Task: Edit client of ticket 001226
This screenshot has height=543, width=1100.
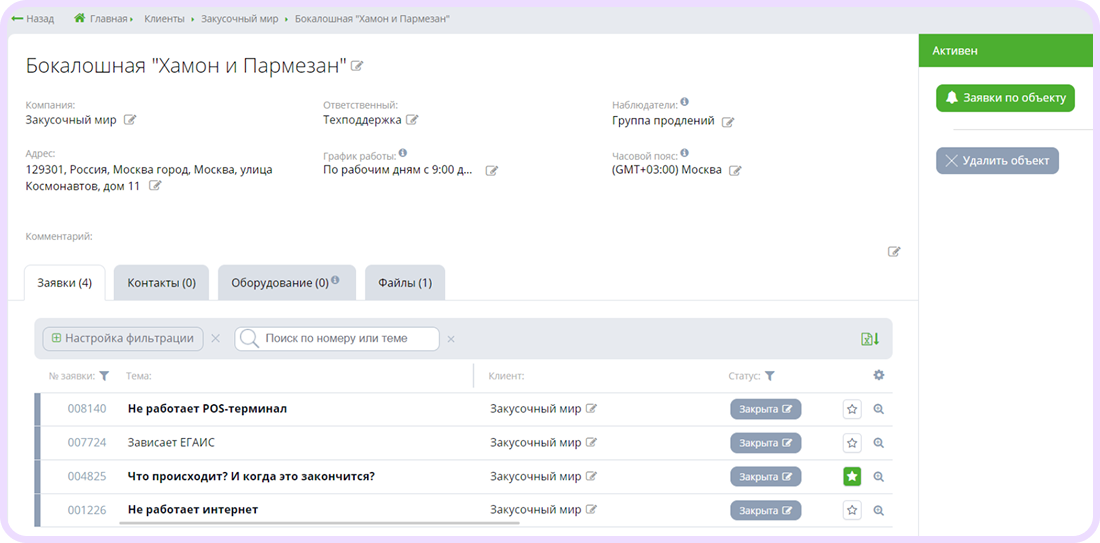Action: coord(591,510)
